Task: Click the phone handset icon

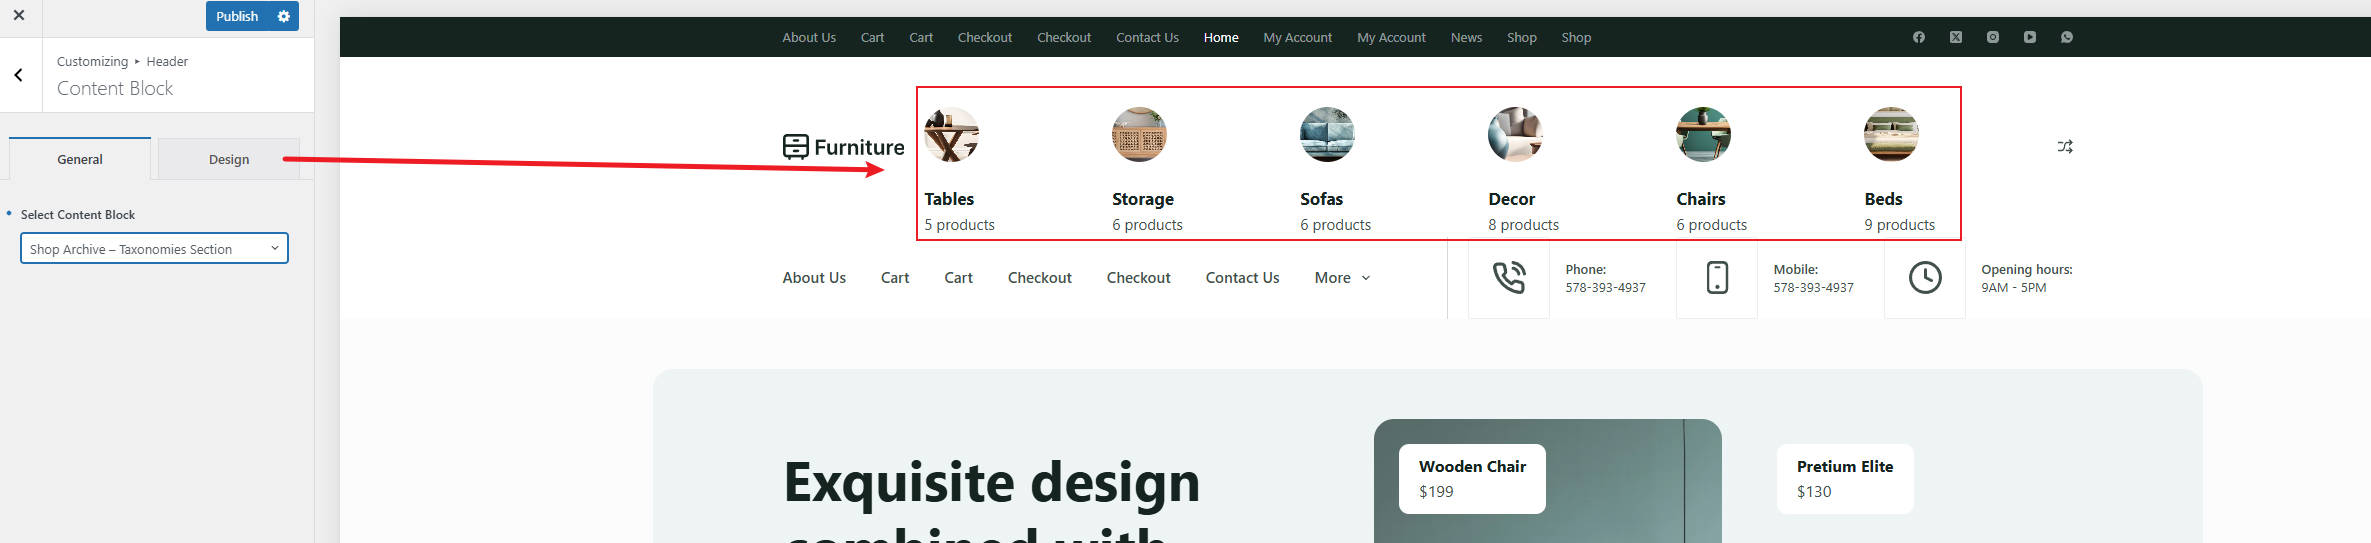Action: pos(1508,277)
